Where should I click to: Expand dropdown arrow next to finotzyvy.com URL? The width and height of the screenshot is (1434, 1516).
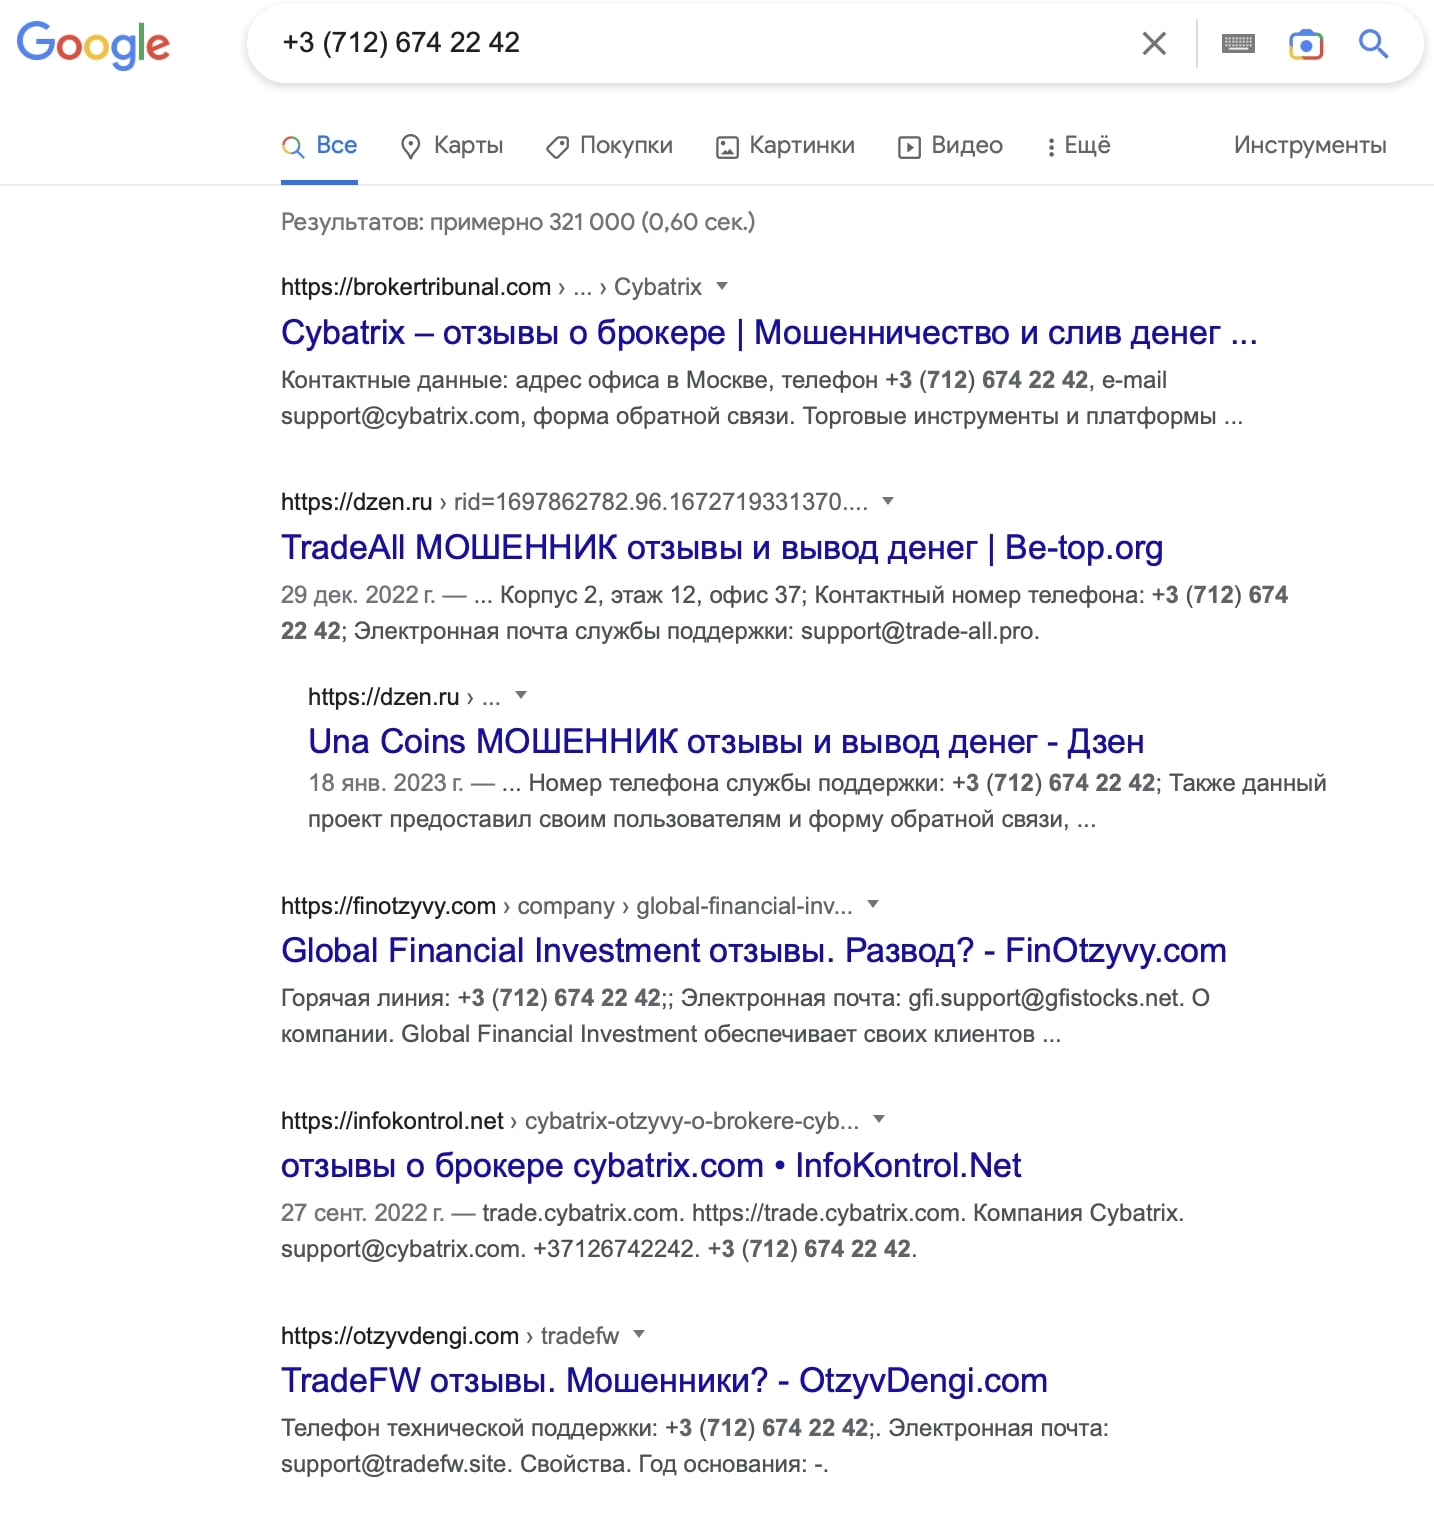[x=873, y=904]
